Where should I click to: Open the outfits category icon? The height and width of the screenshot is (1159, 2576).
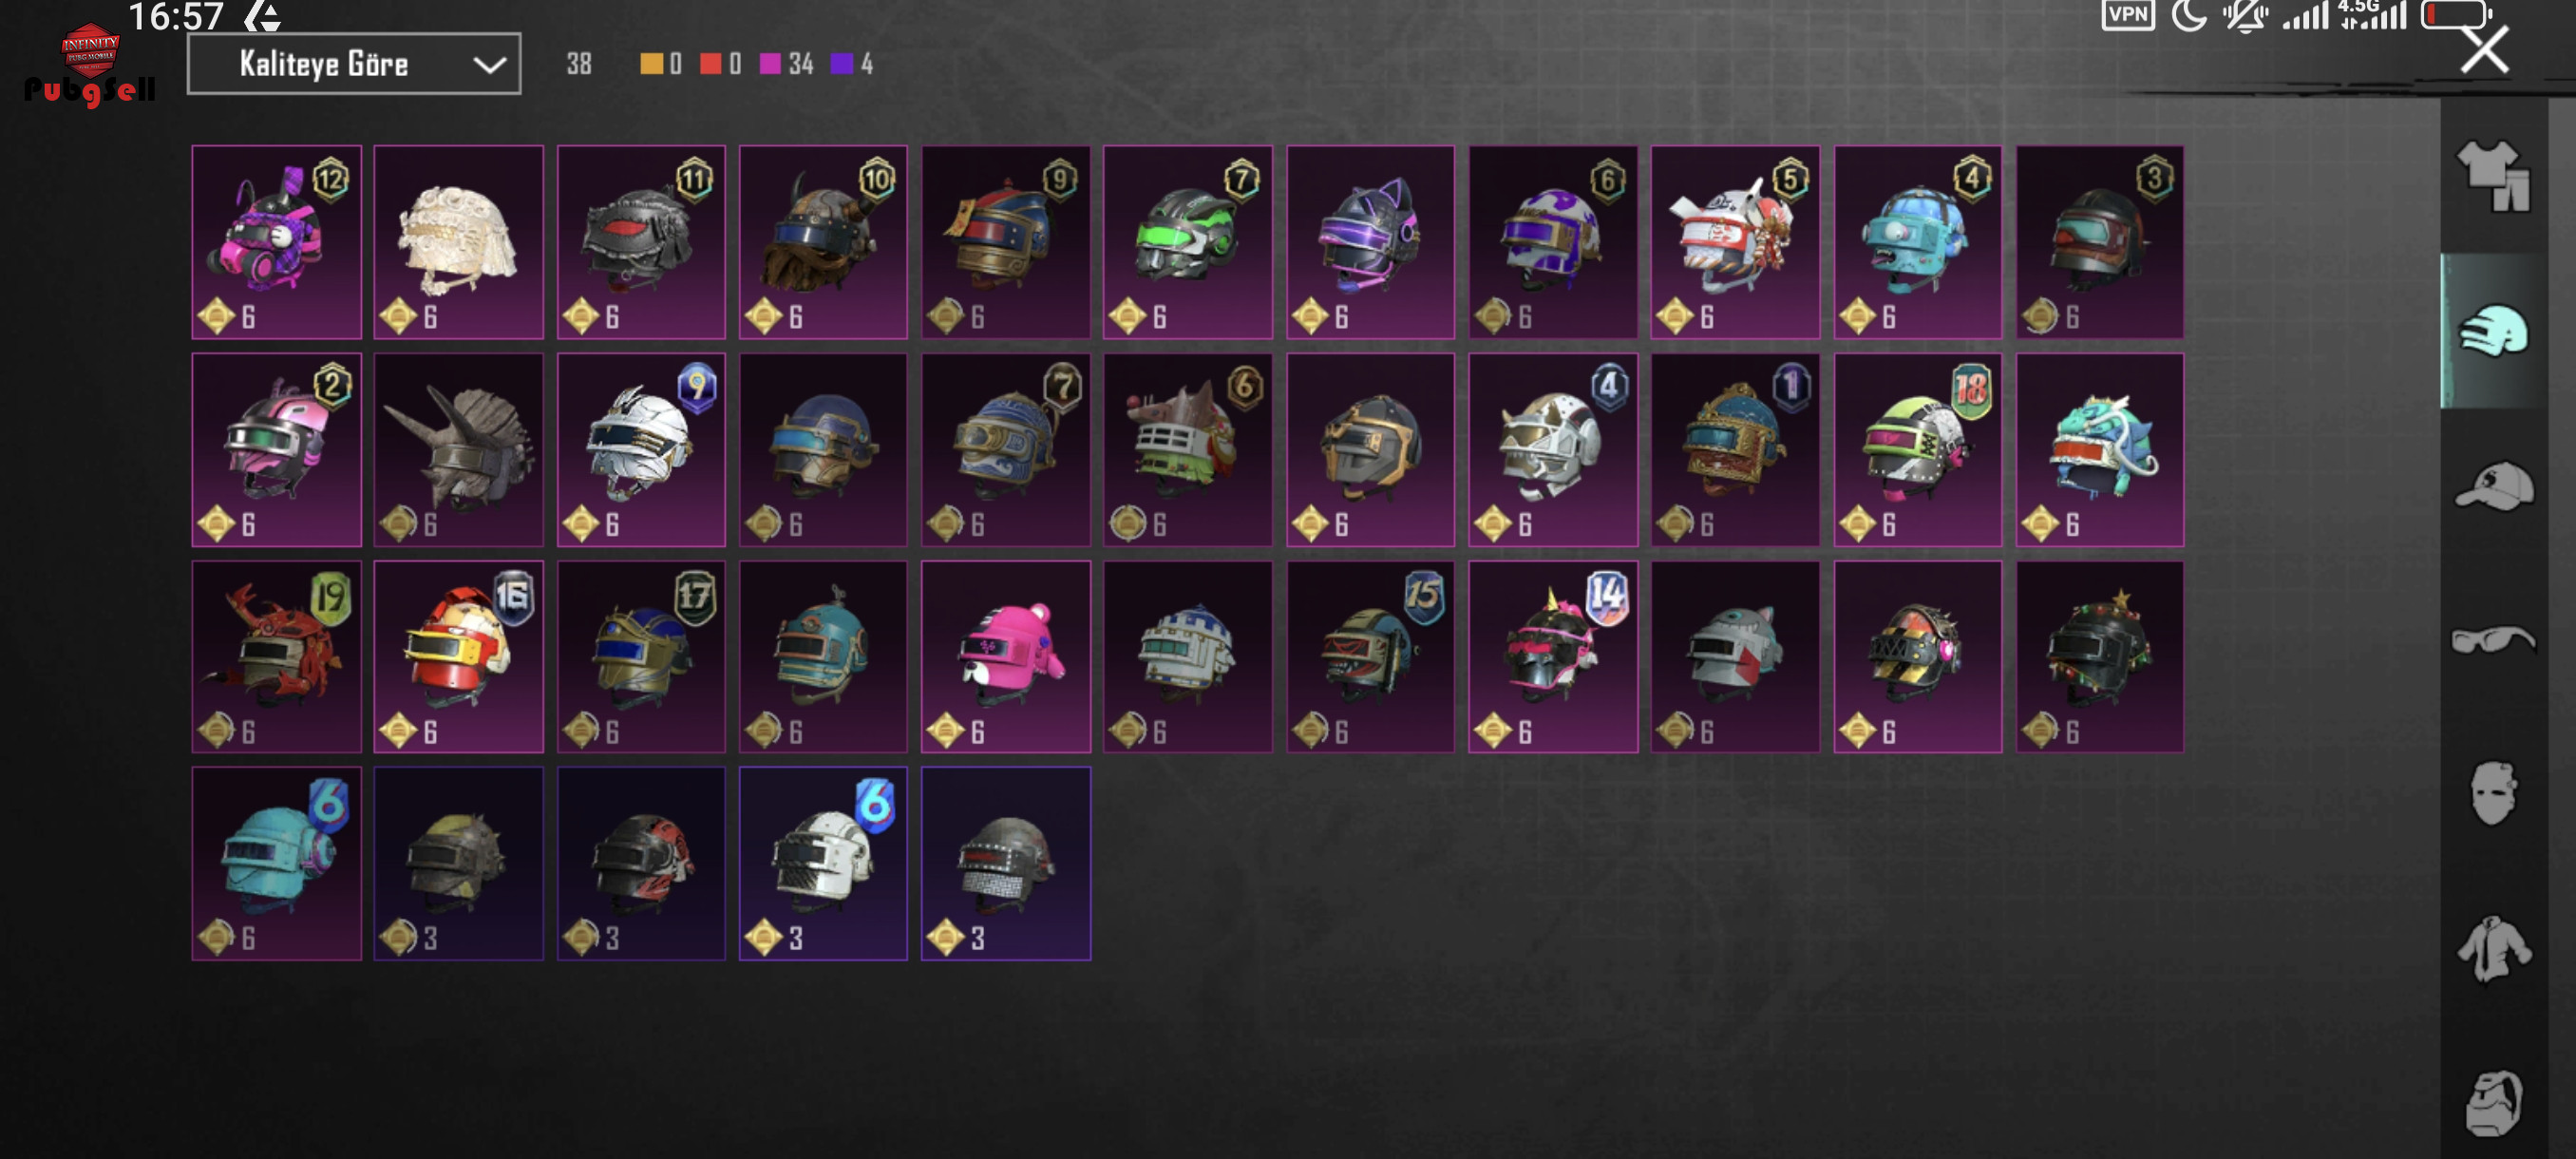point(2493,175)
